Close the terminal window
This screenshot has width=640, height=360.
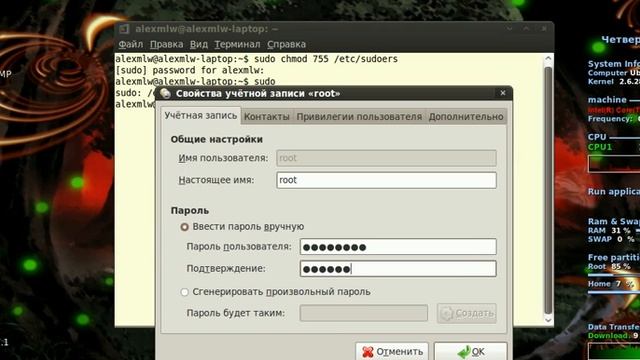(544, 29)
